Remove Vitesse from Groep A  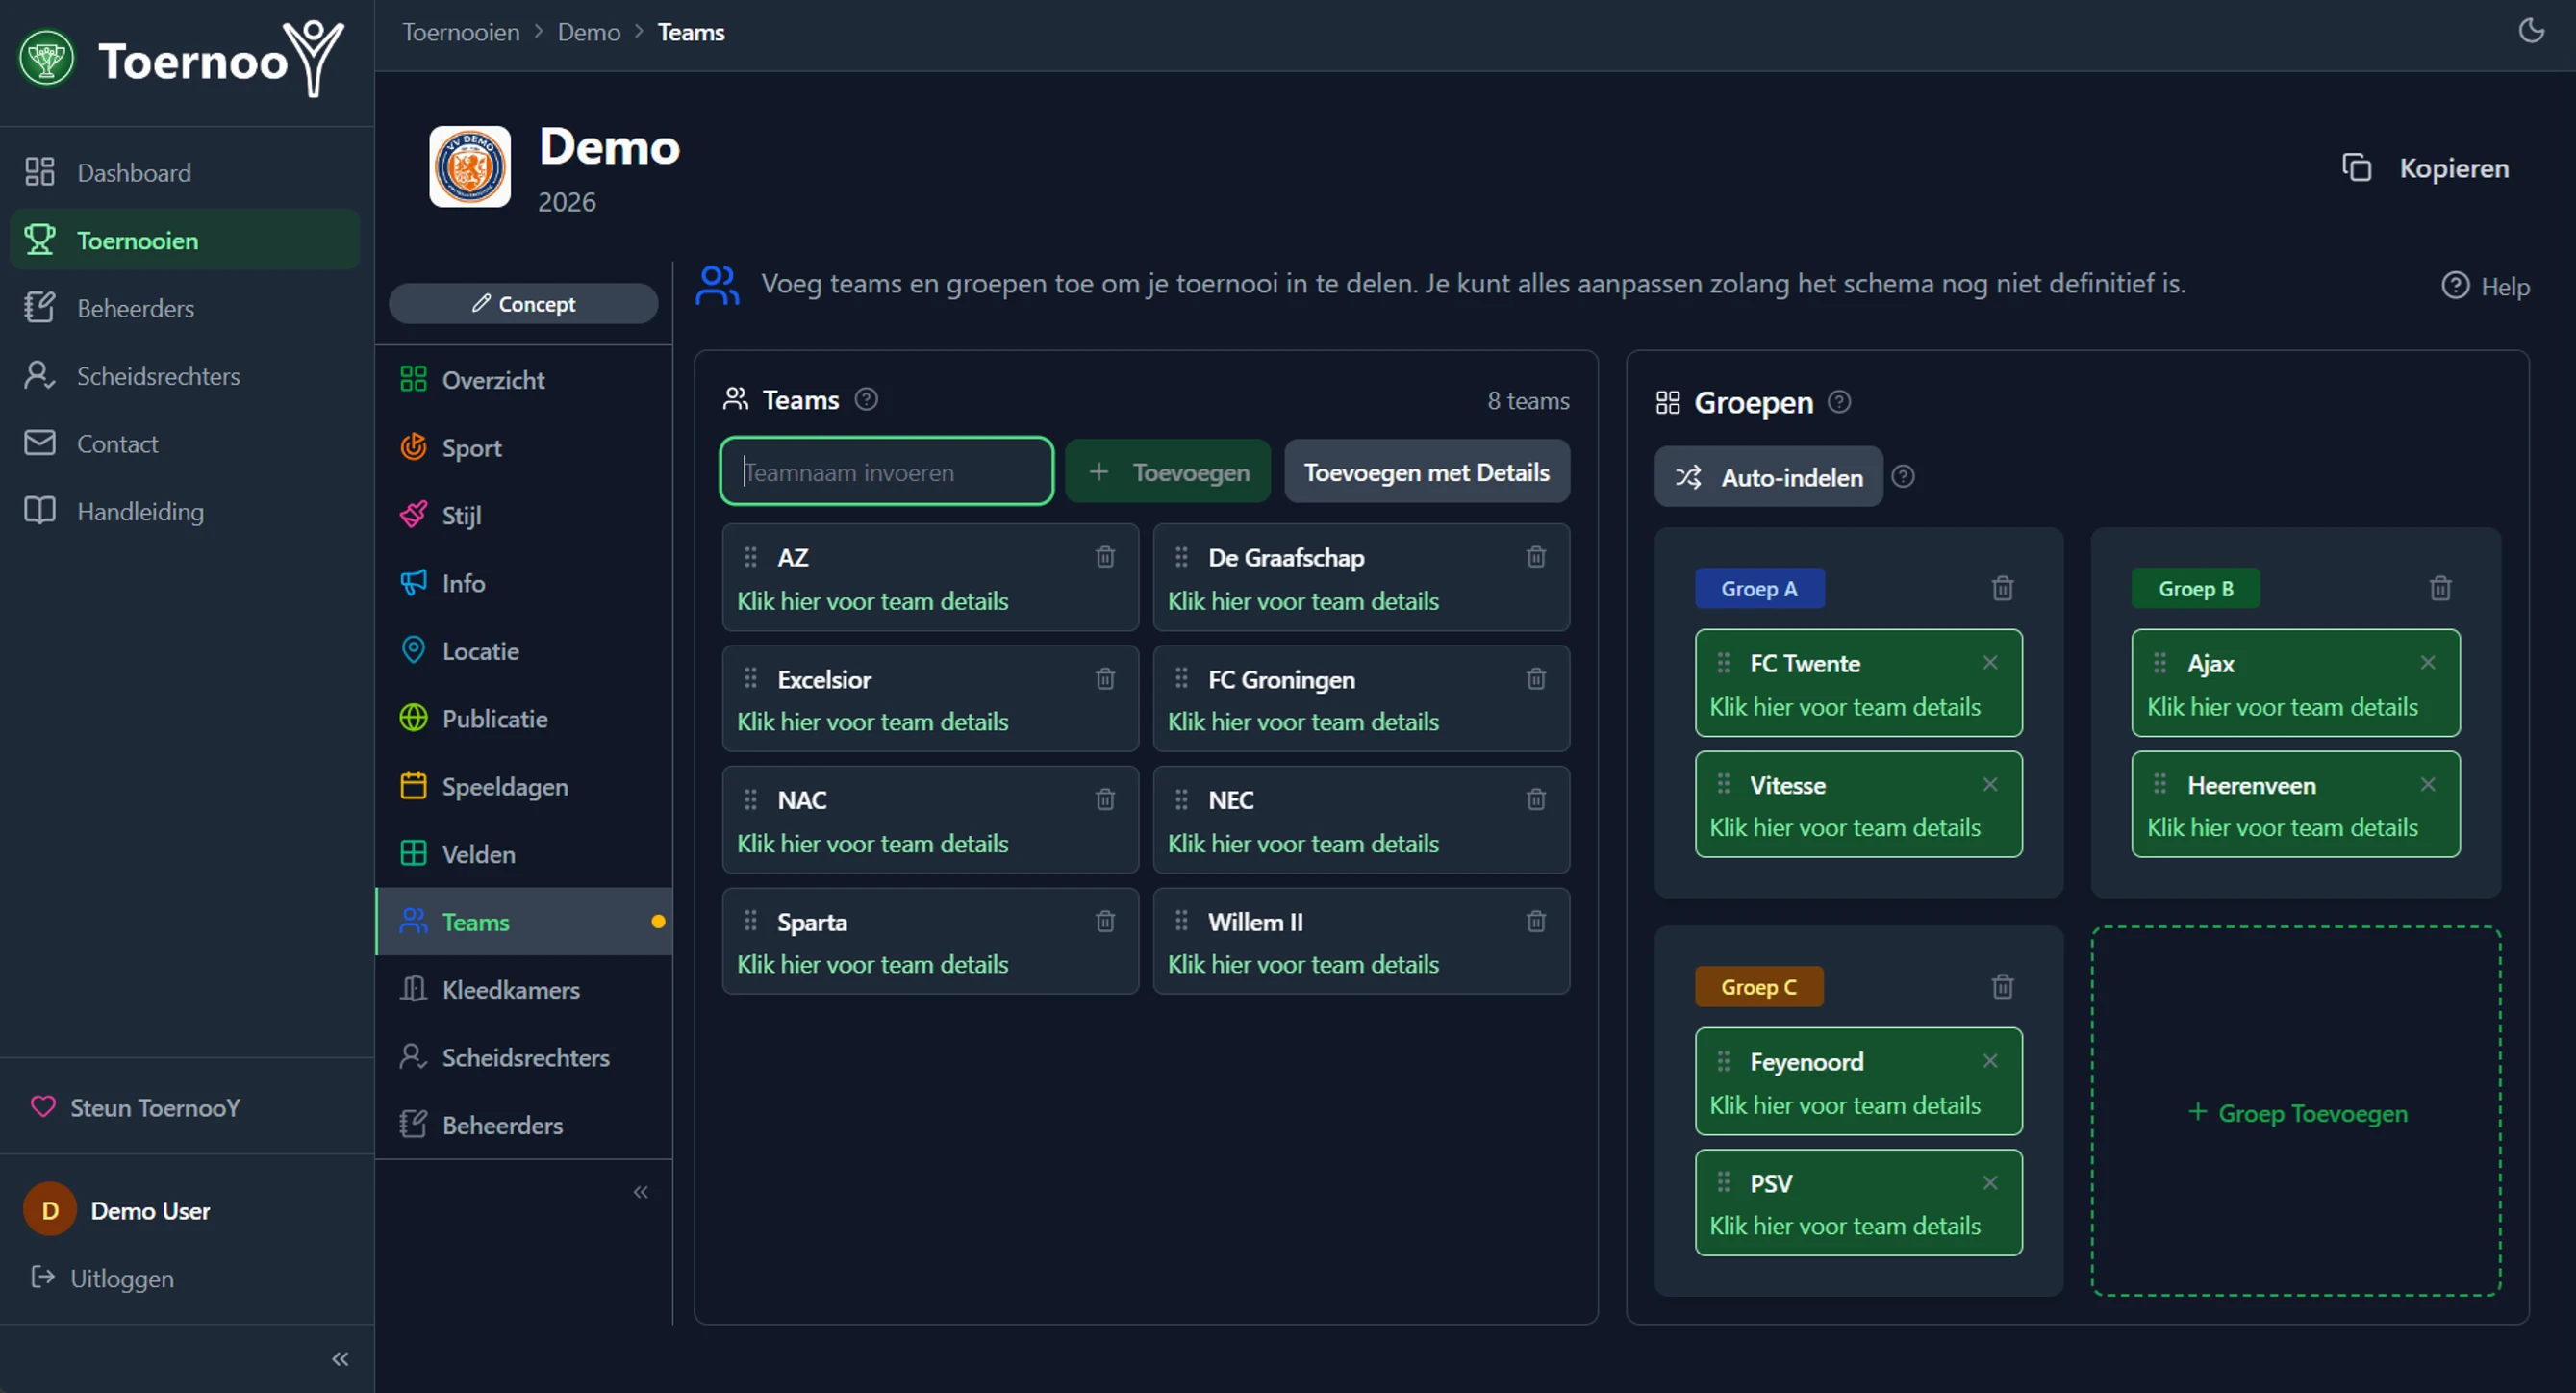pyautogui.click(x=1990, y=784)
